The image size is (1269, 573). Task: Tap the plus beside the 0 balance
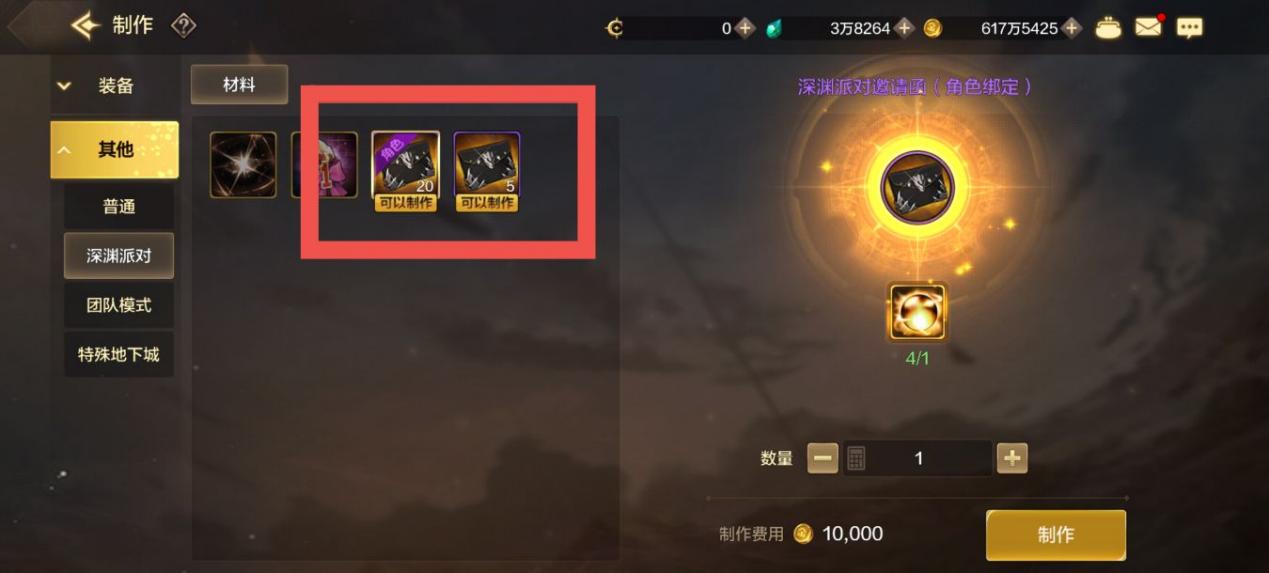pyautogui.click(x=745, y=28)
